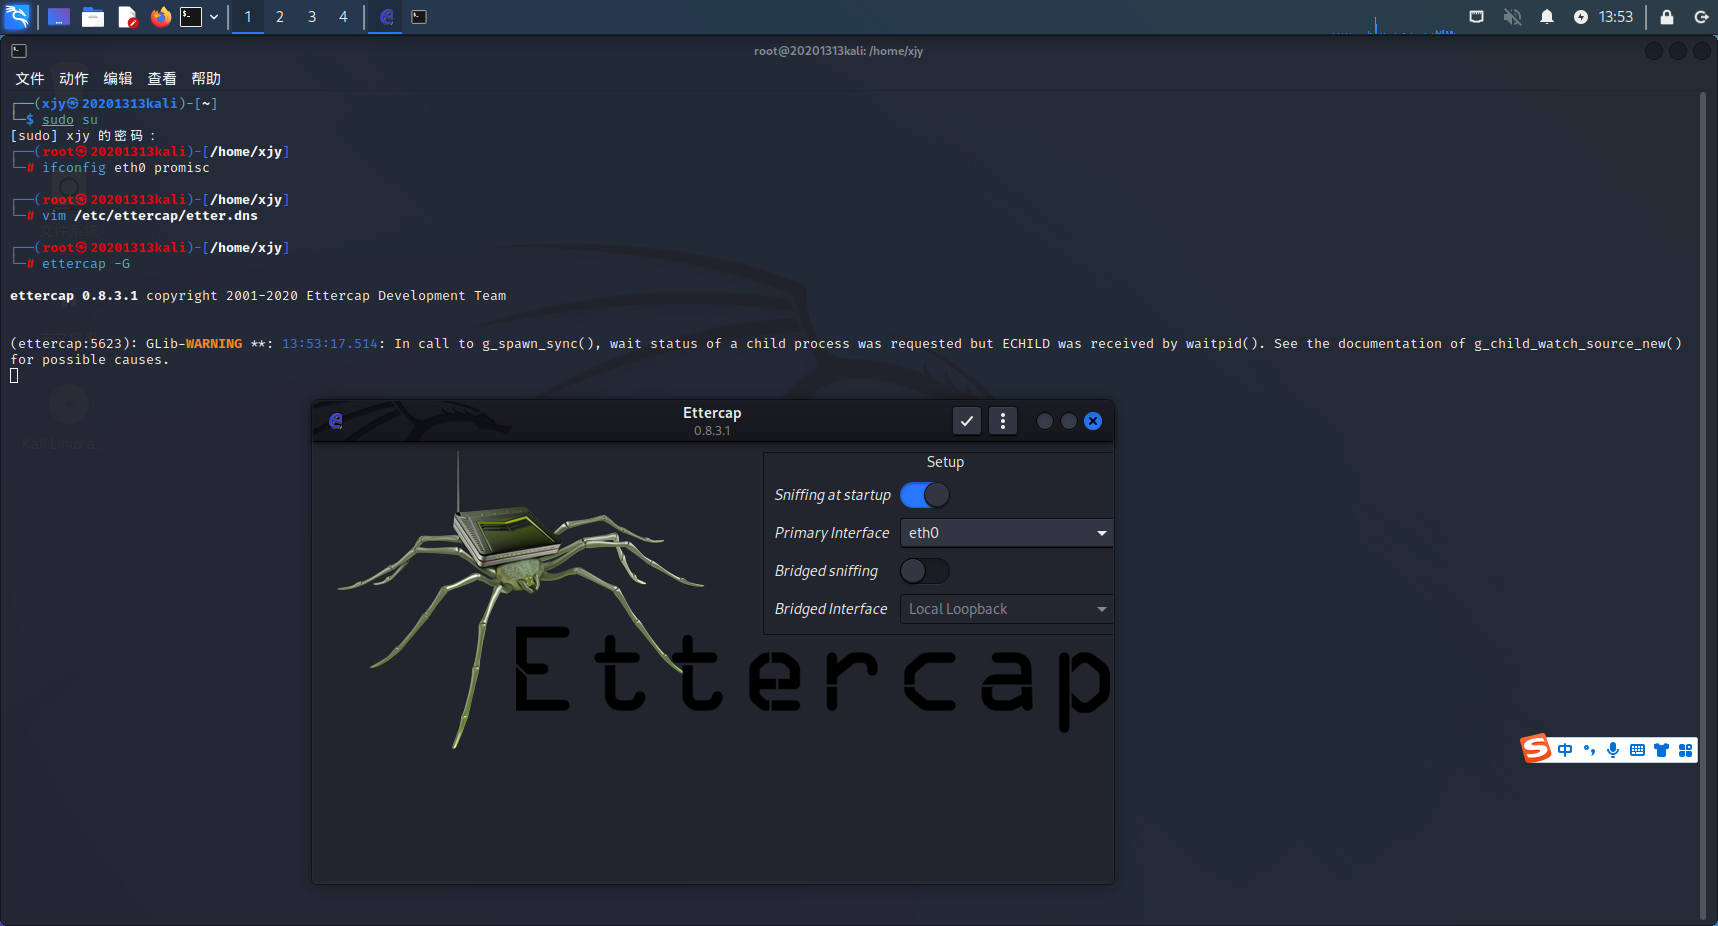Click the terminal window menu icon
The image size is (1718, 926).
[x=19, y=51]
